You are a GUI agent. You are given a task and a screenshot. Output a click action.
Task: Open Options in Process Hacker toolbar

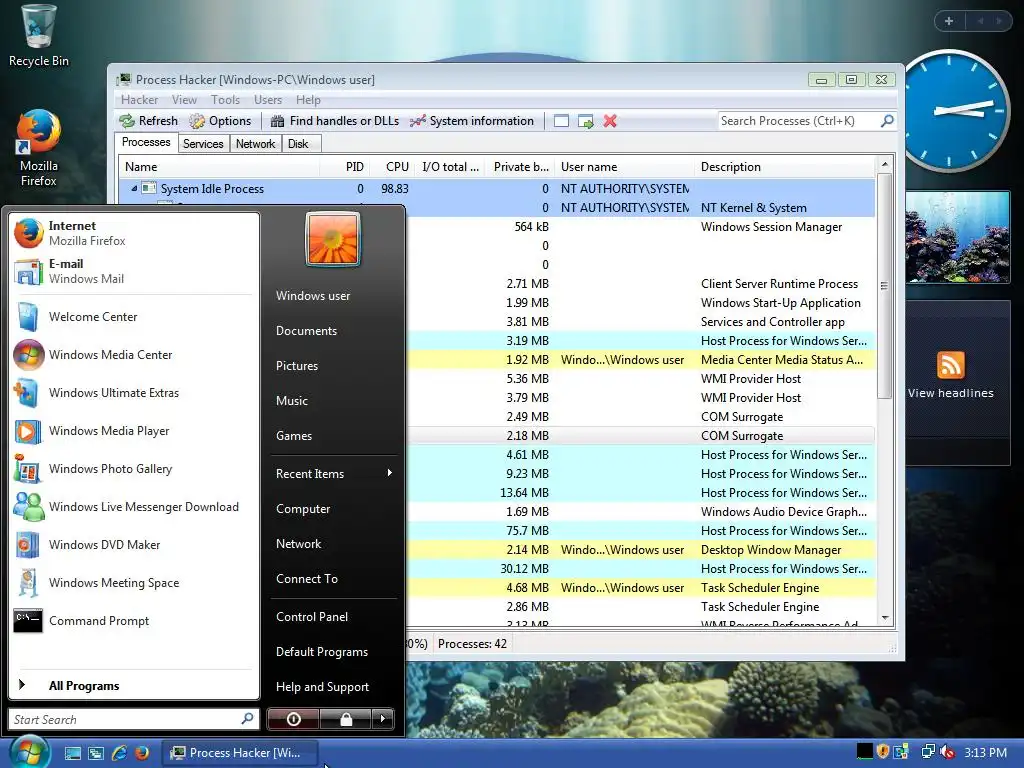220,121
